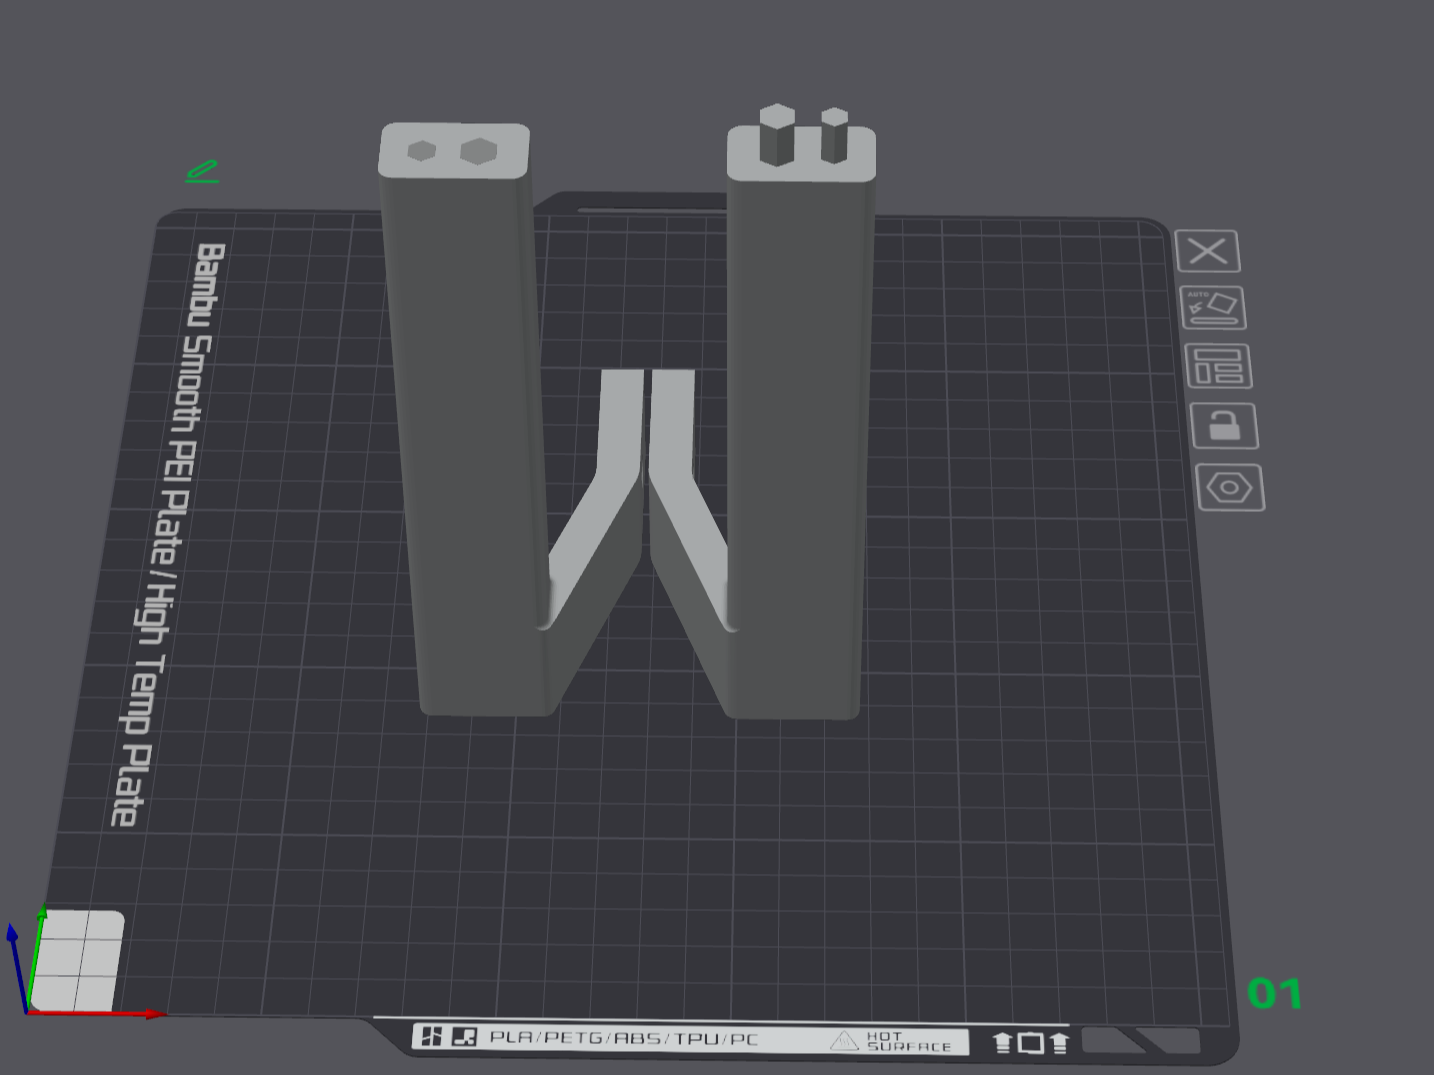Toggle the plate lock icon

click(x=1225, y=426)
